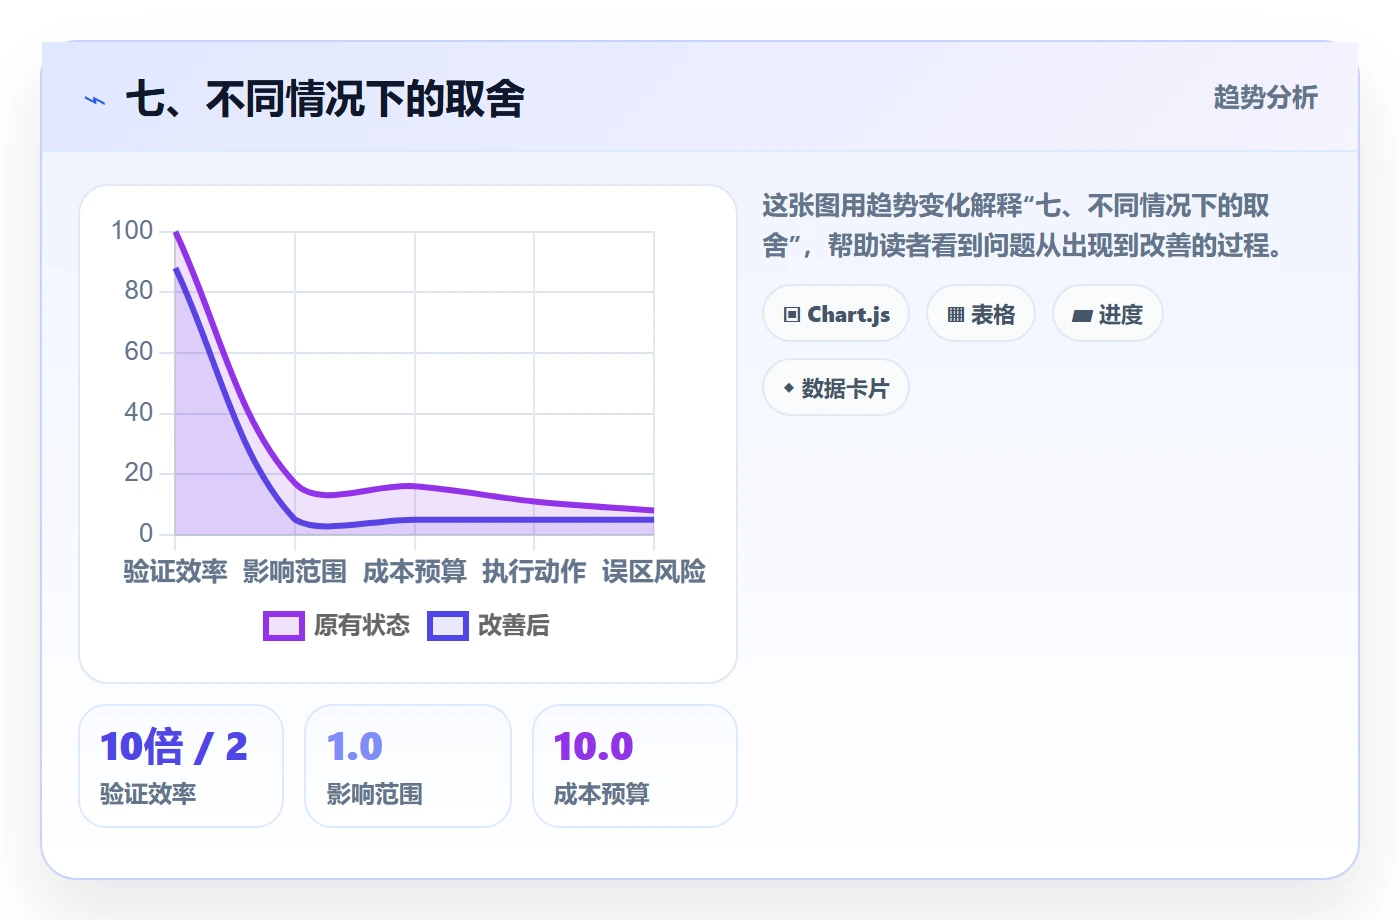1400x920 pixels.
Task: Toggle the 改善后 legend item
Action: (x=489, y=626)
